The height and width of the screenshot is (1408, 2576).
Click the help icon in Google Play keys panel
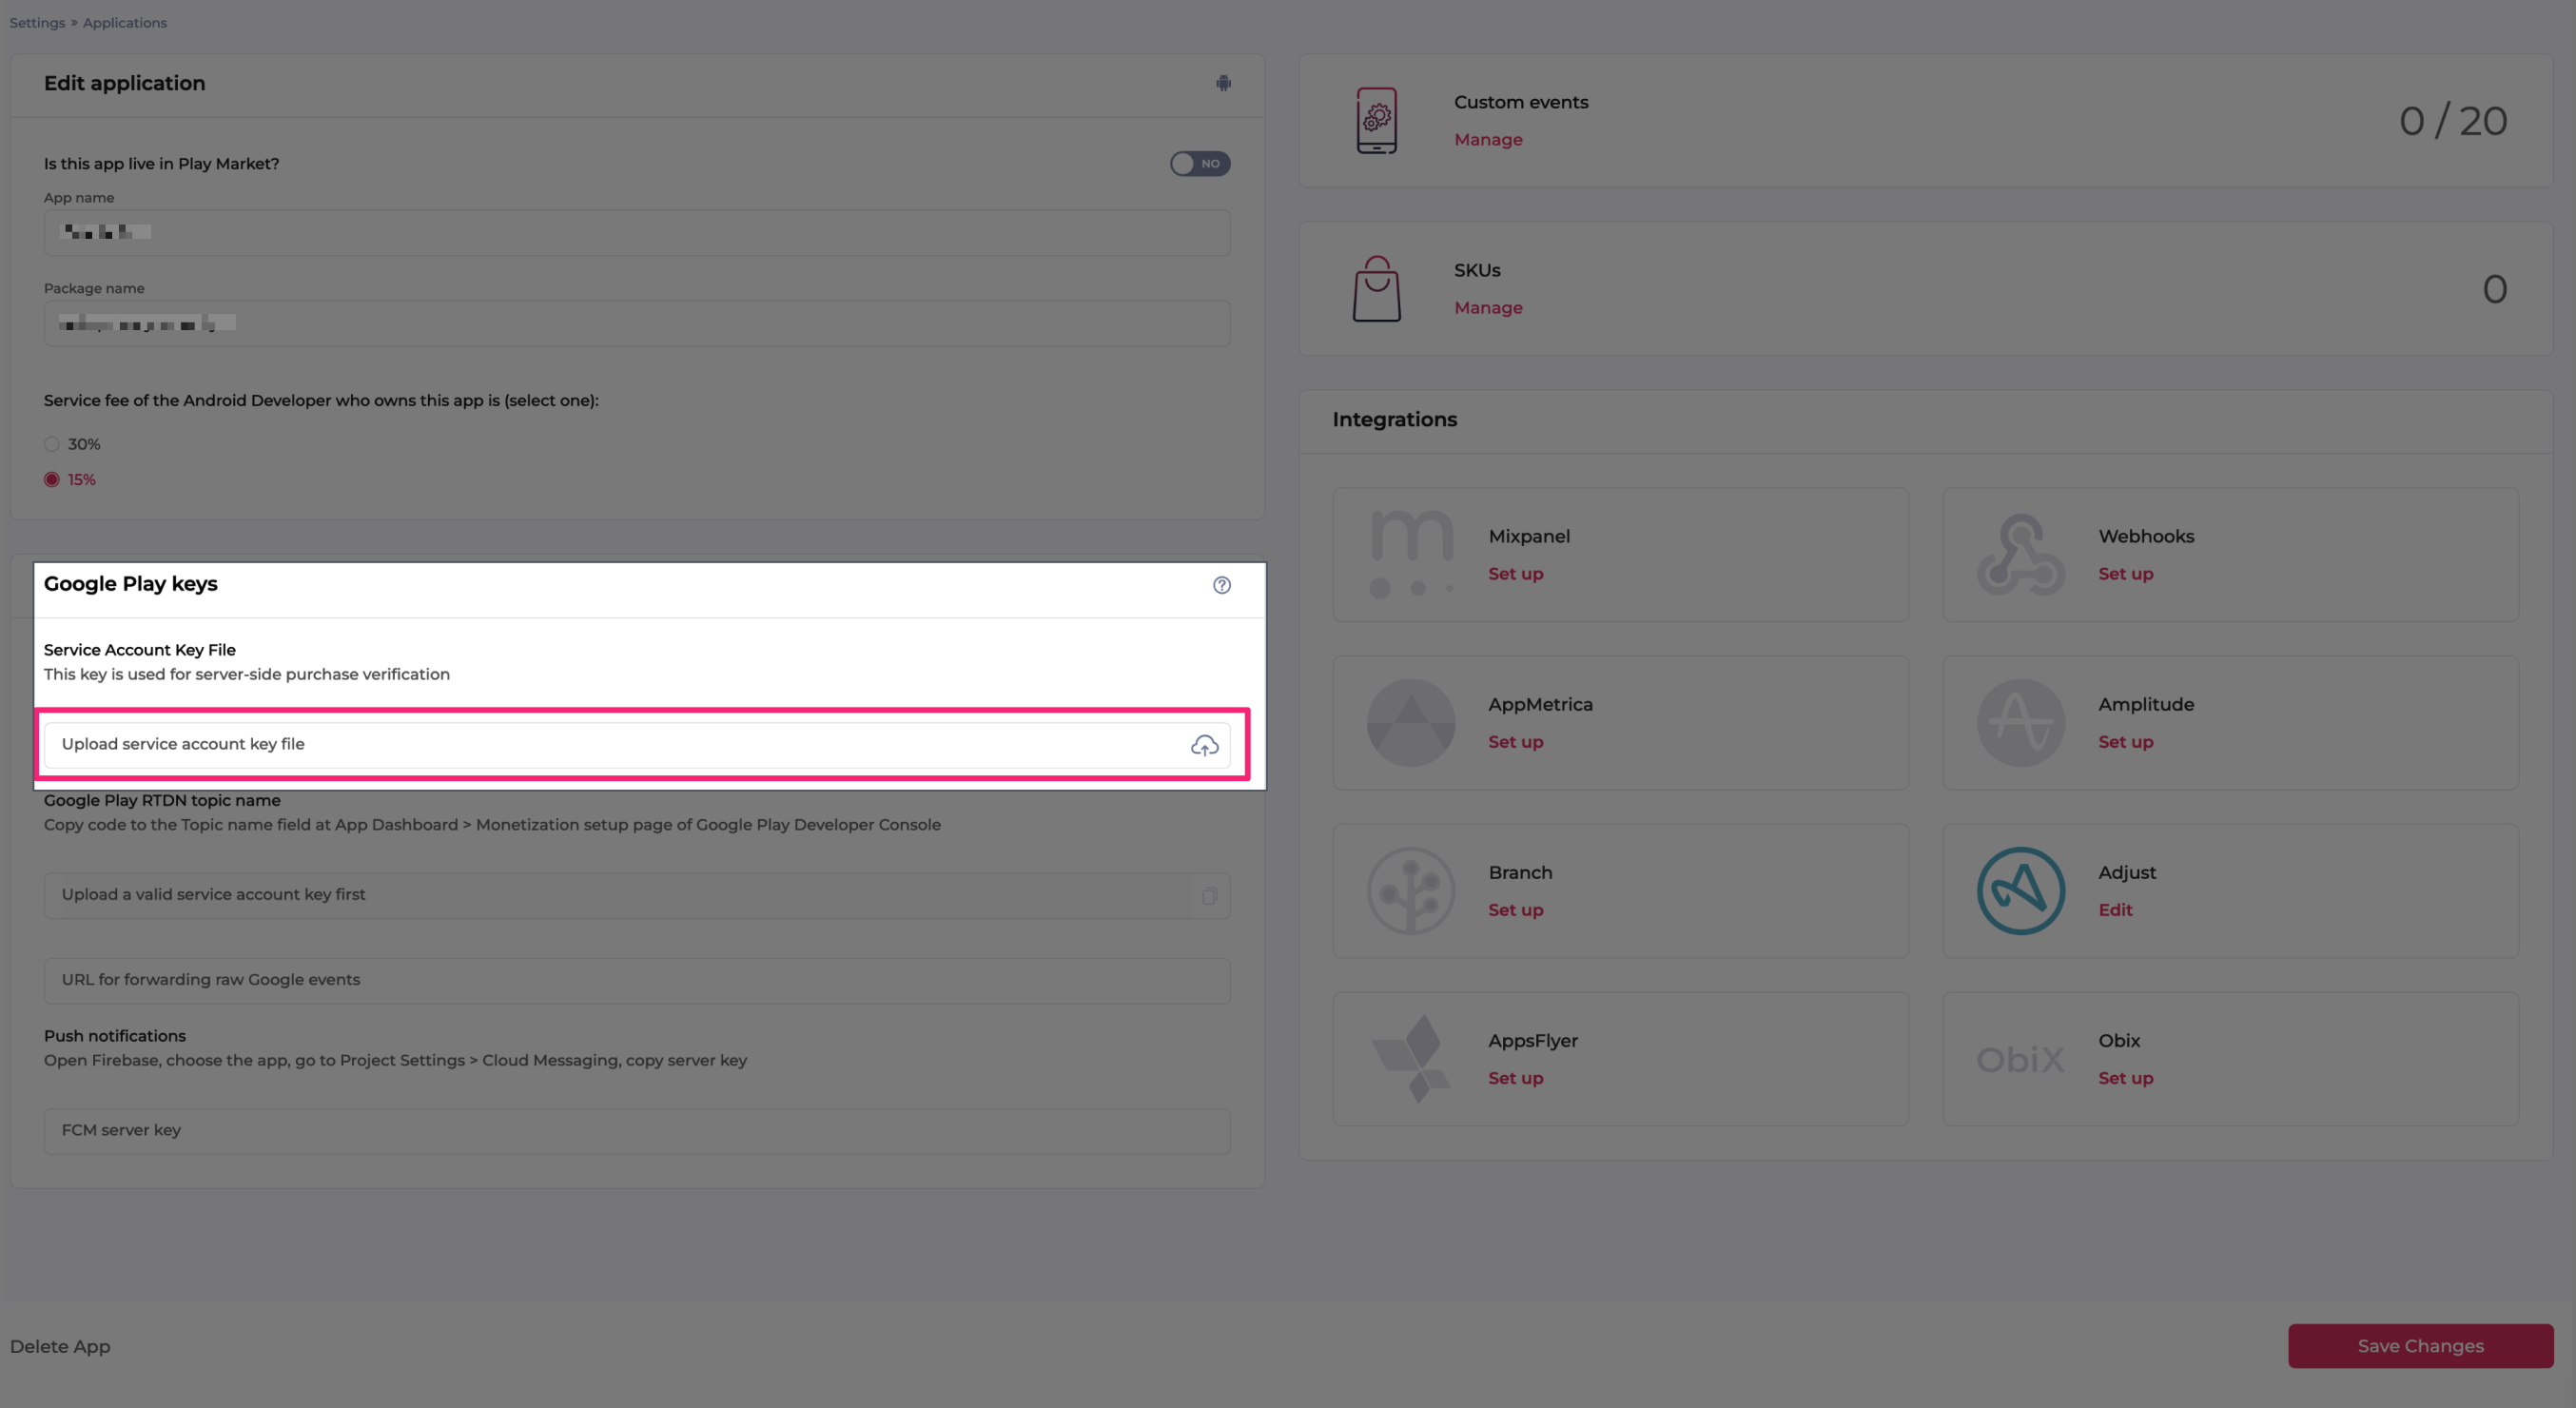click(1221, 584)
